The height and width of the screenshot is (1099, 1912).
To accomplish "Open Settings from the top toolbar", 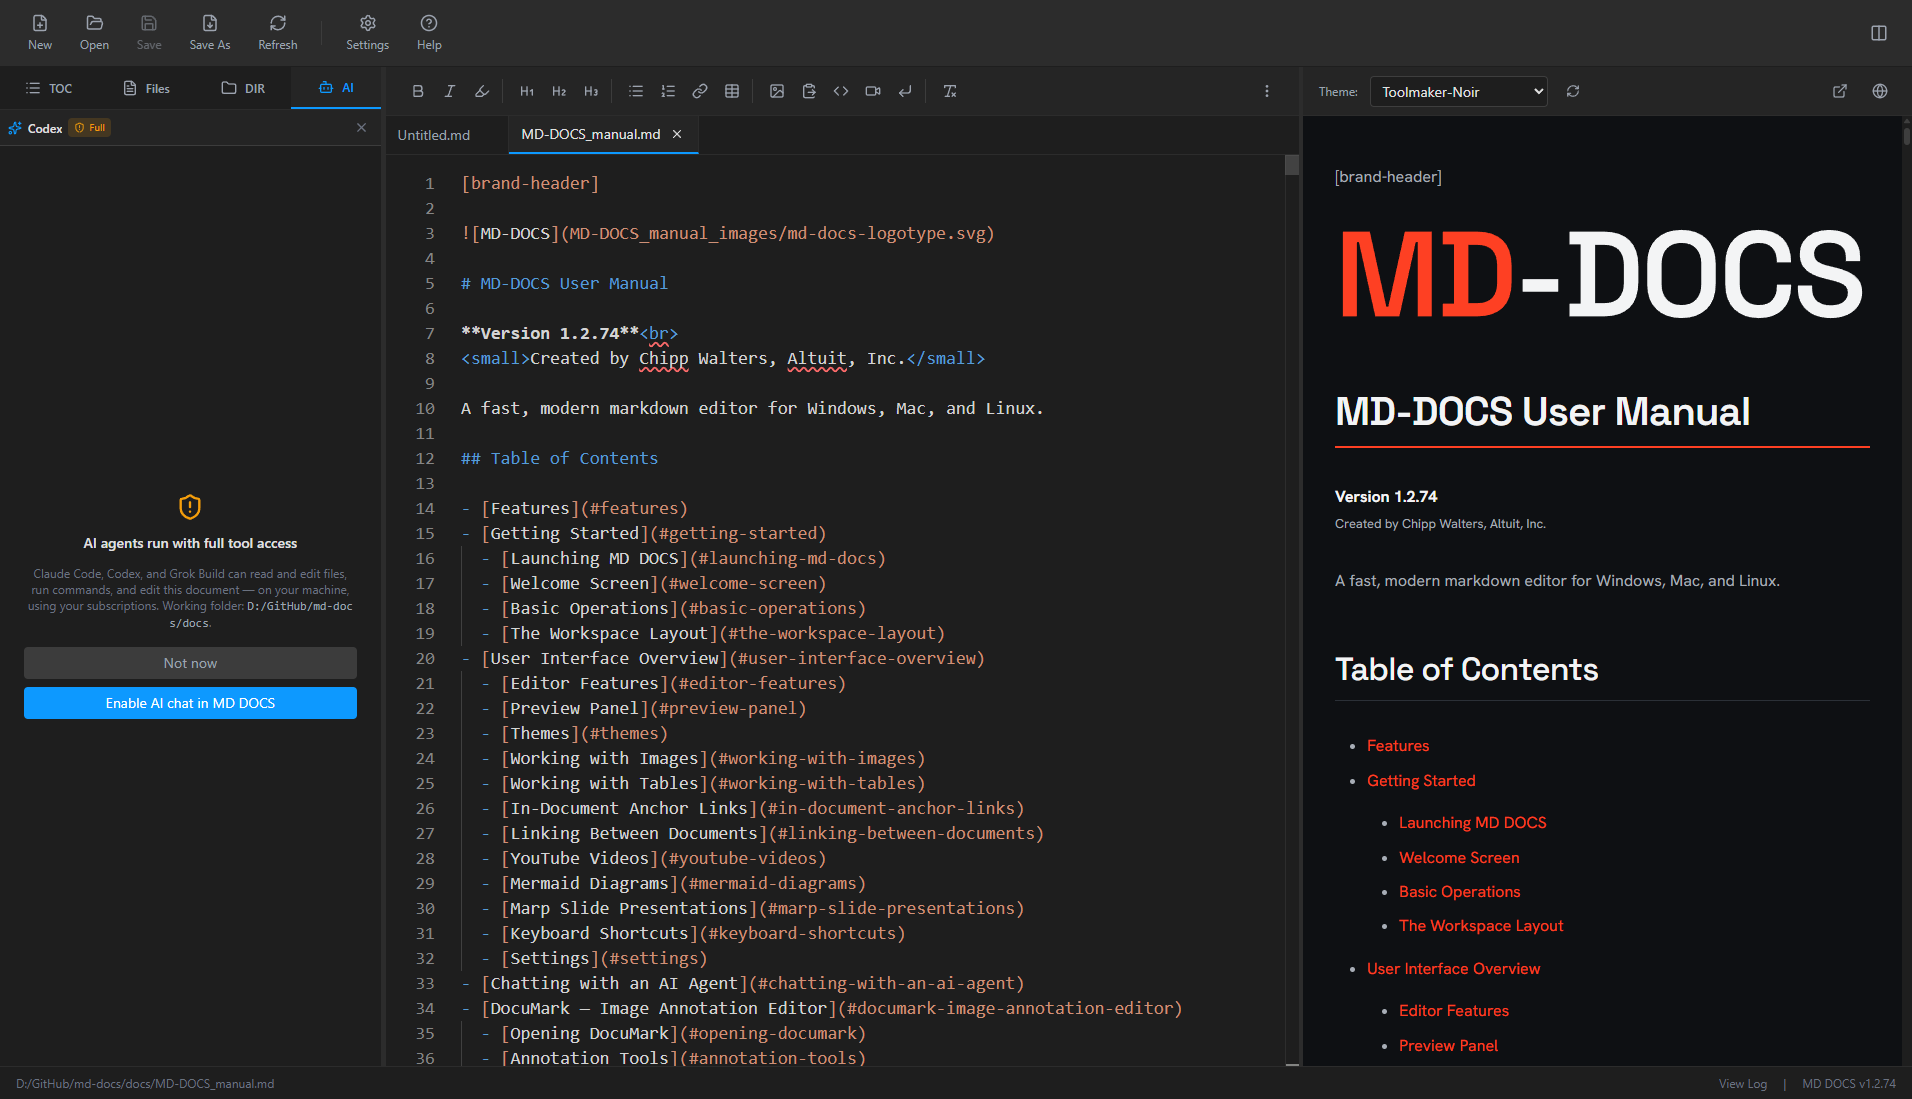I will [x=367, y=32].
